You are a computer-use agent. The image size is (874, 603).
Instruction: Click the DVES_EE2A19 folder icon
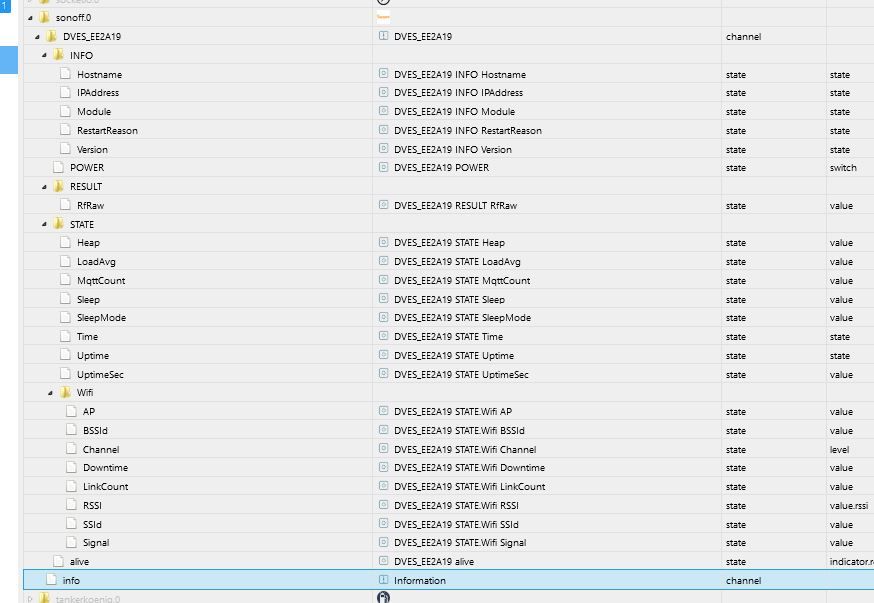pyautogui.click(x=52, y=36)
